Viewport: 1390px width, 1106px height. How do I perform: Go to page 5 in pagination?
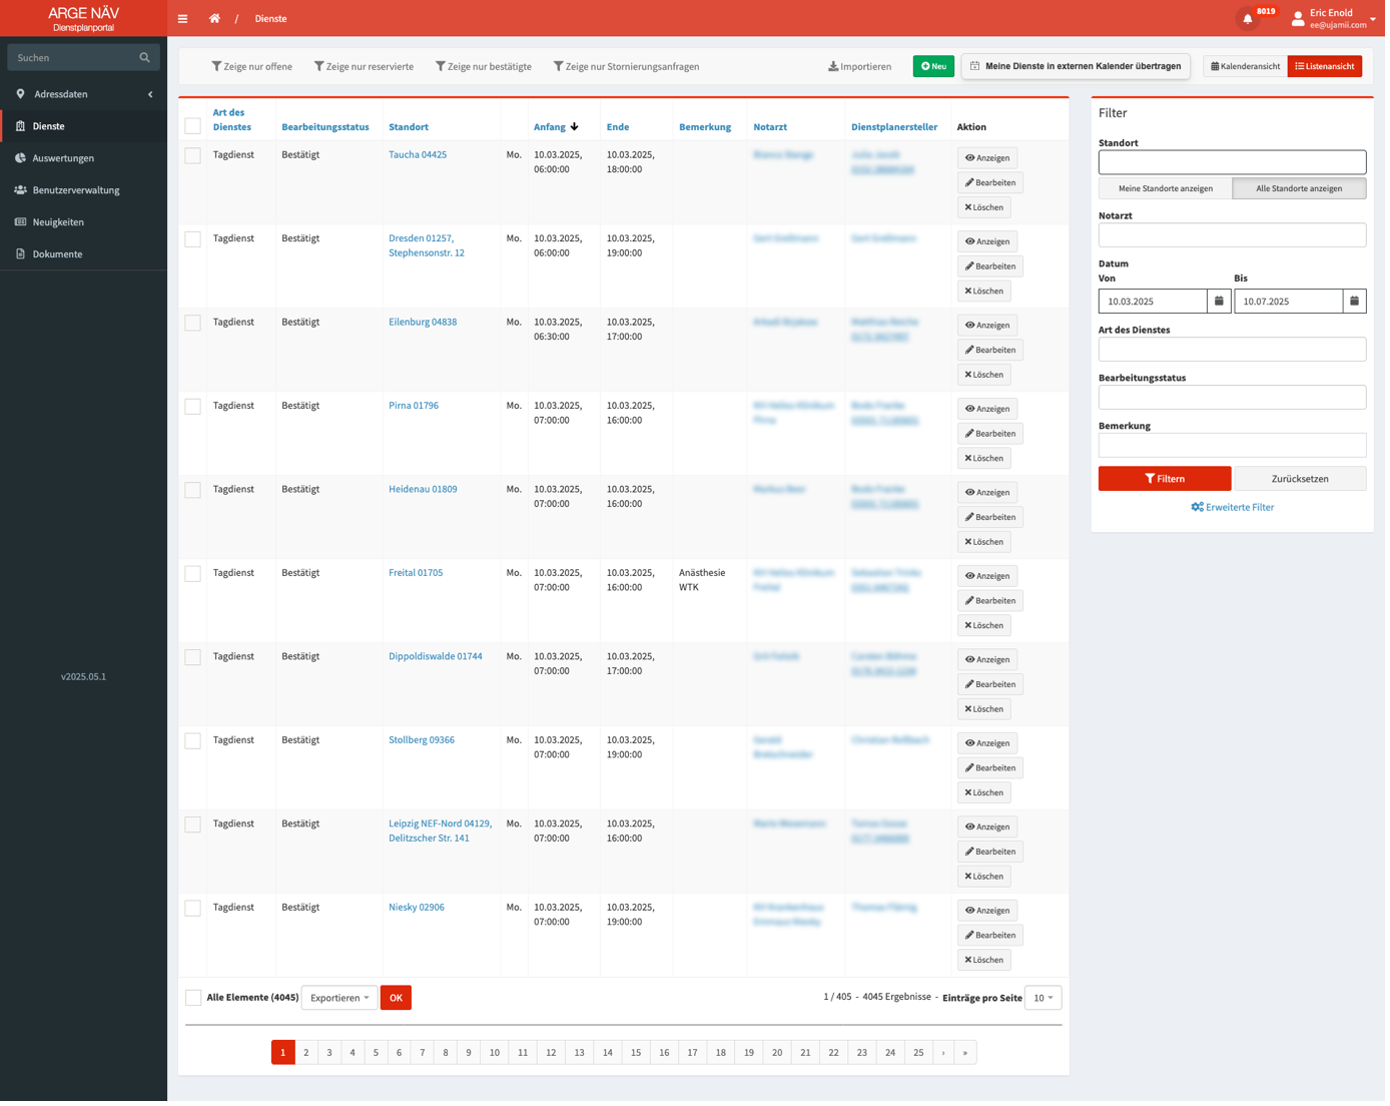point(376,1052)
